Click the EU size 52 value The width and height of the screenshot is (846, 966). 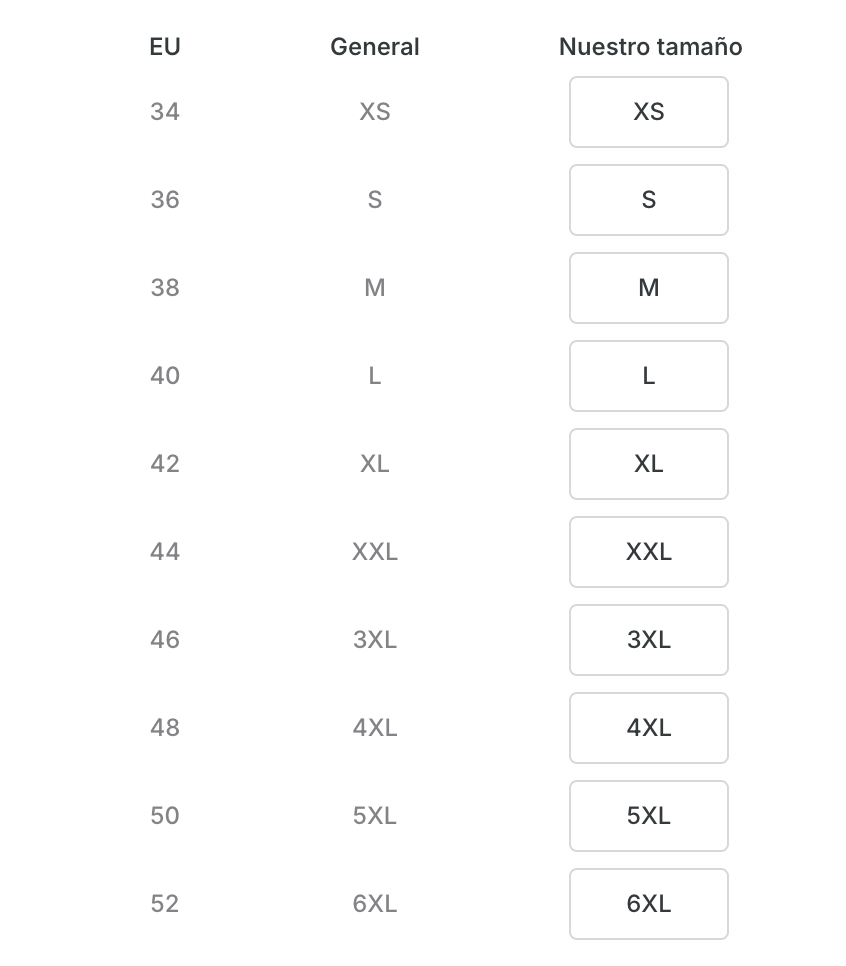click(165, 904)
